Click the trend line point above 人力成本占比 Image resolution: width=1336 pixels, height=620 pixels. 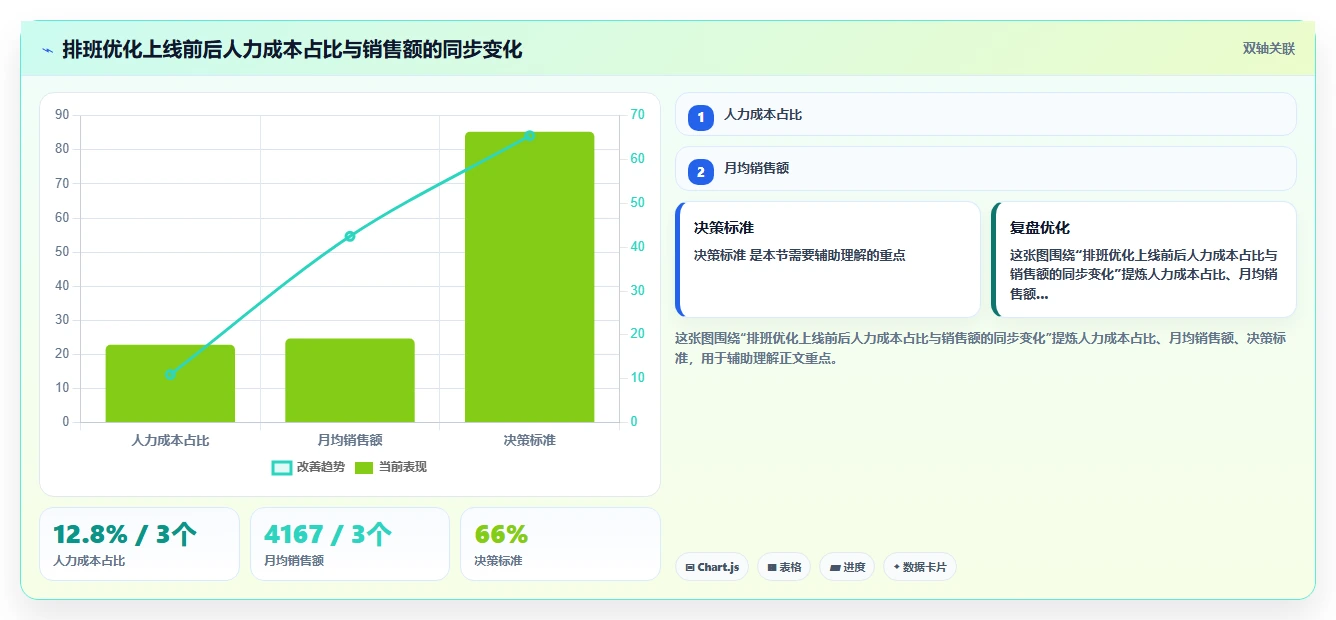(170, 374)
